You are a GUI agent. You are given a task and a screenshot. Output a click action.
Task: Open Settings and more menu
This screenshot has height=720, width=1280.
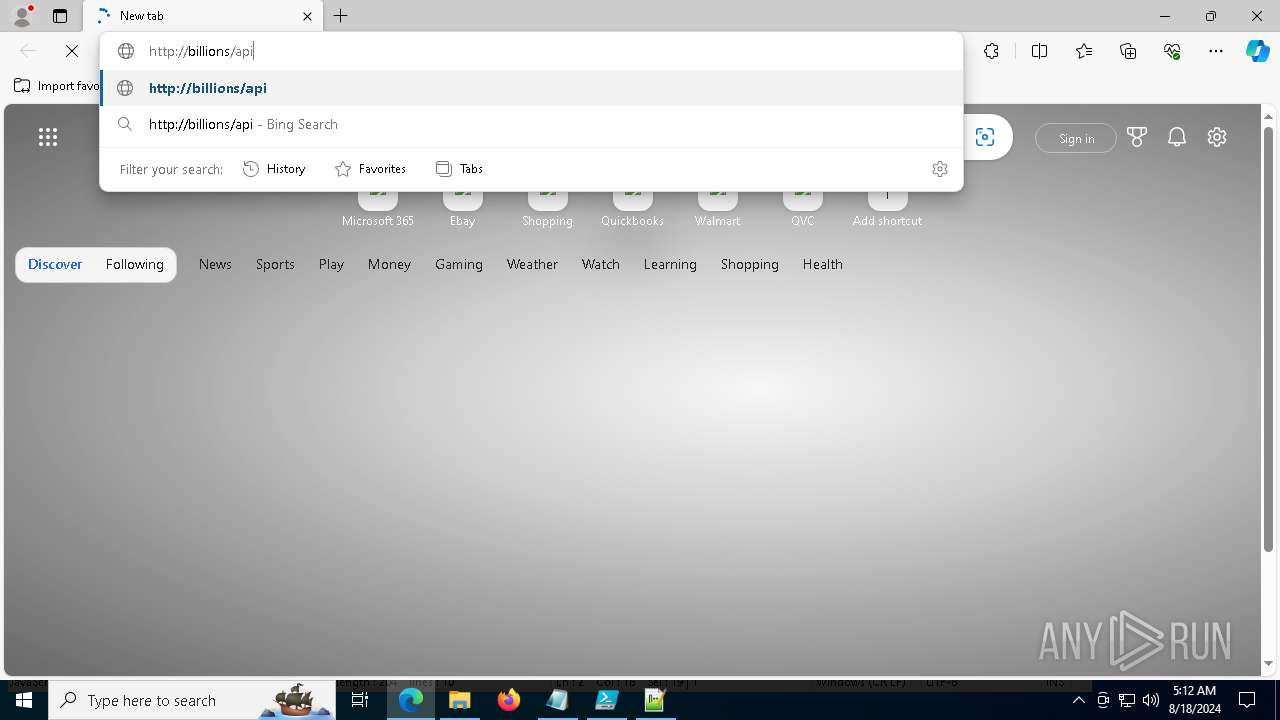pos(1216,51)
